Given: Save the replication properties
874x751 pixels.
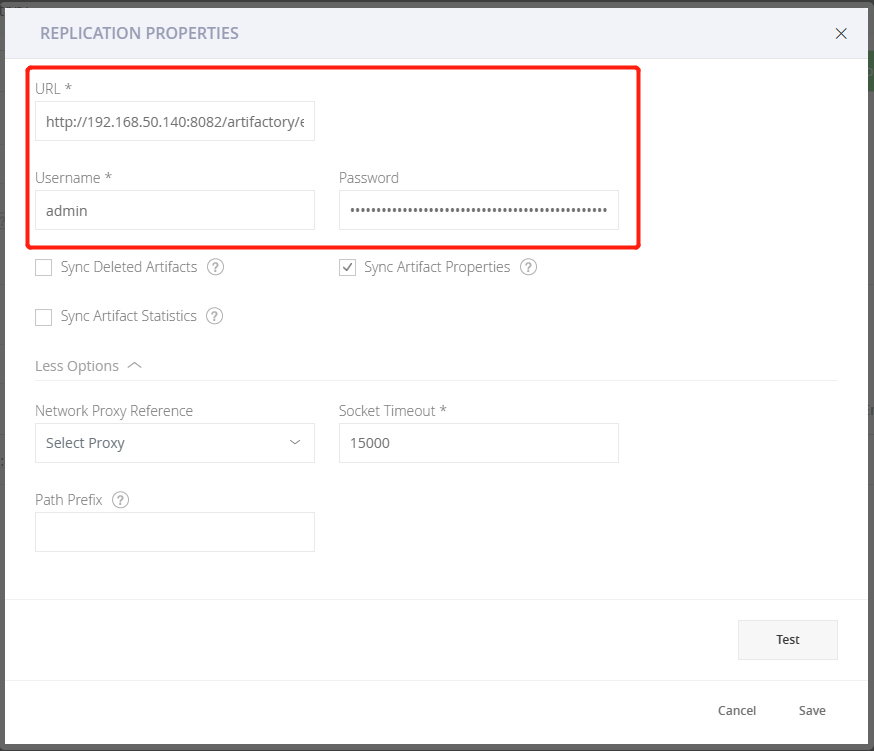Looking at the screenshot, I should click(812, 710).
